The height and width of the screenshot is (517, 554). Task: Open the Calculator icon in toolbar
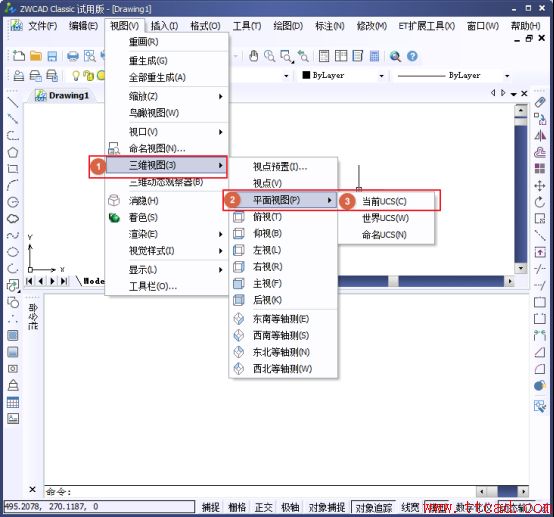point(374,56)
